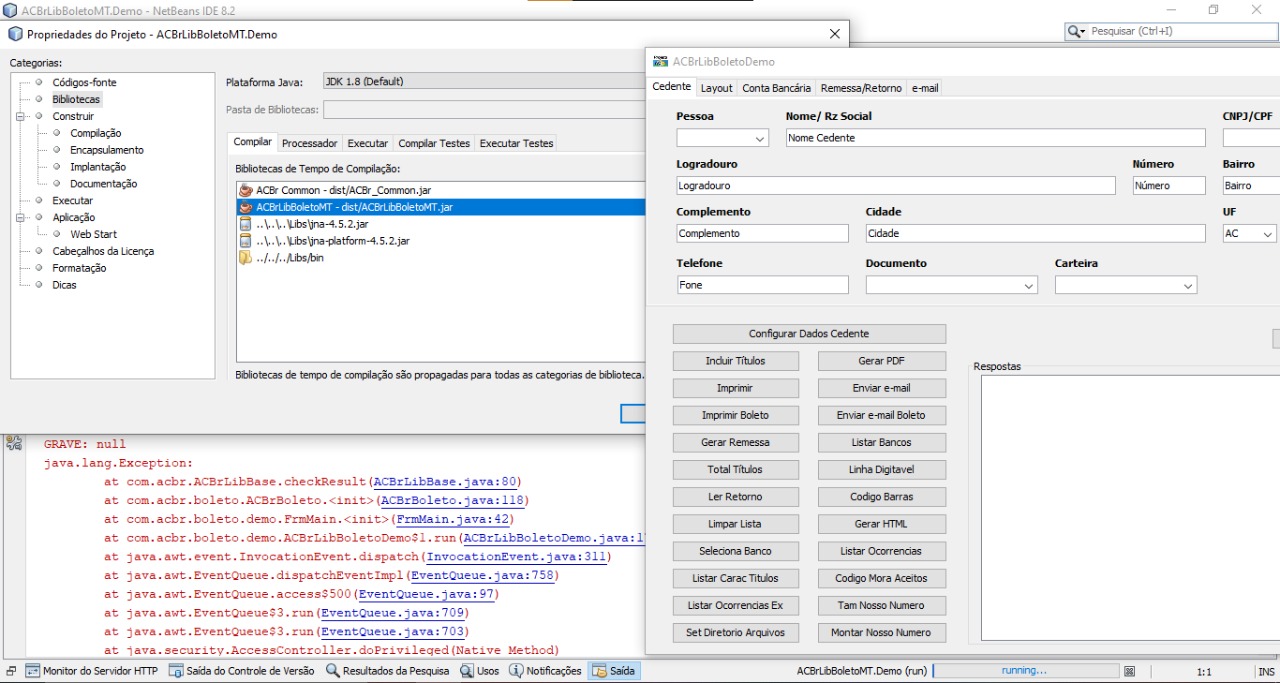Viewport: 1280px width, 683px height.
Task: Select Códigos-fonte category
Action: pyautogui.click(x=84, y=83)
